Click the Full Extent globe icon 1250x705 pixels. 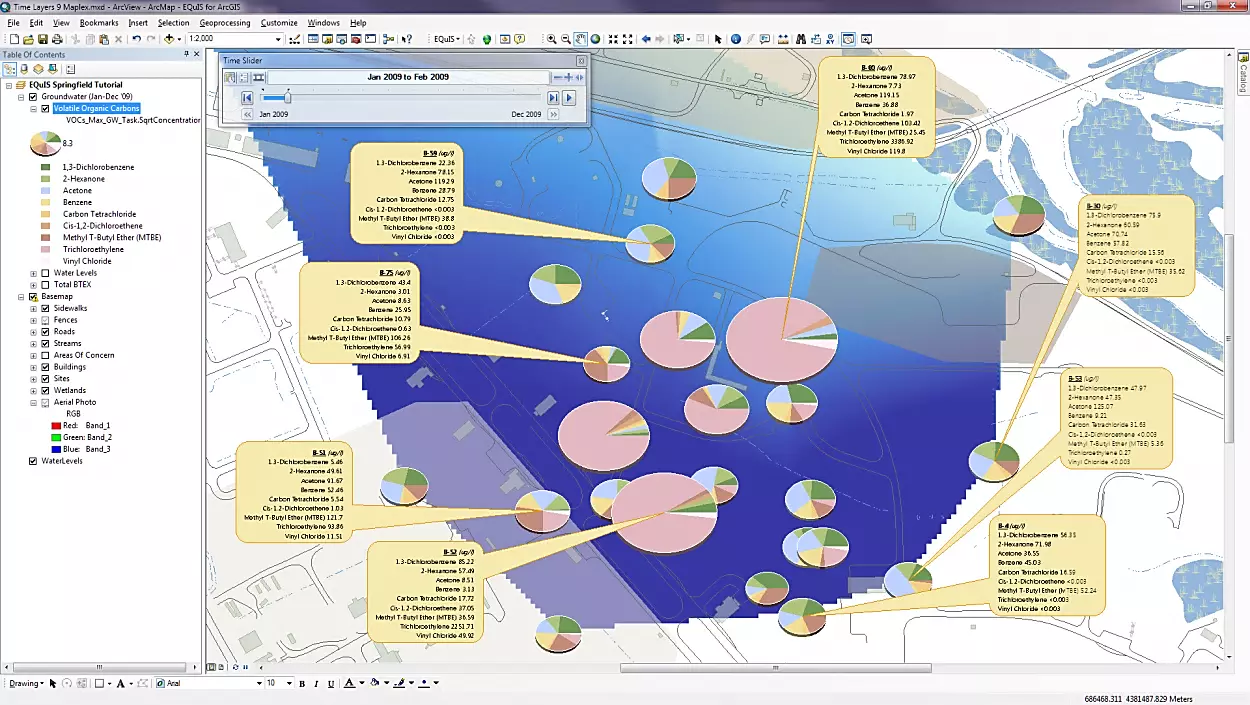595,39
